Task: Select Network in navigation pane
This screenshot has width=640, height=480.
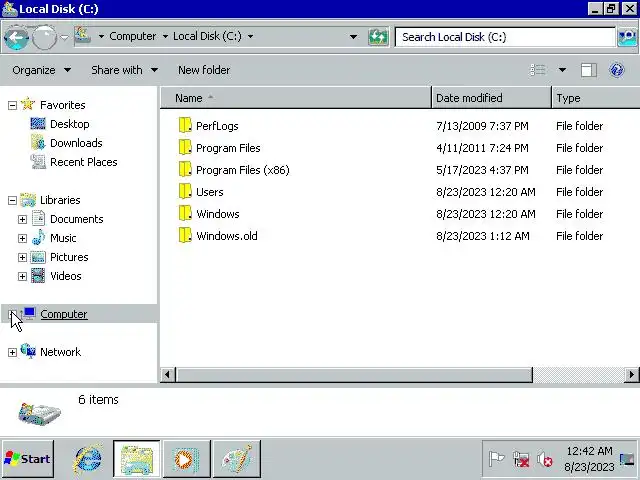Action: pyautogui.click(x=60, y=352)
